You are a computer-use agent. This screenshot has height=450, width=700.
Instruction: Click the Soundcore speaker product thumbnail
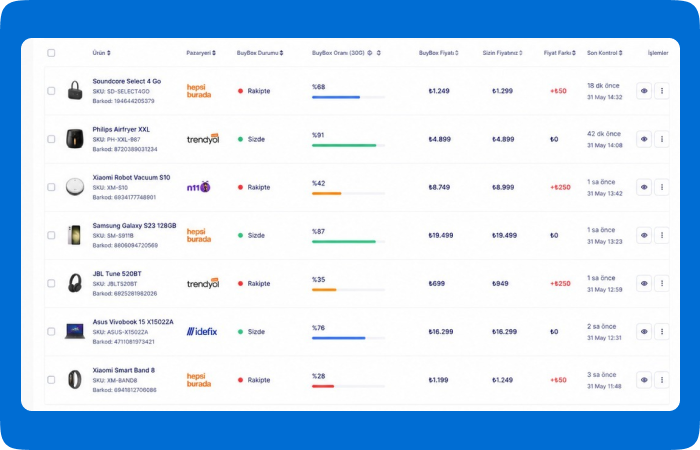pyautogui.click(x=75, y=90)
